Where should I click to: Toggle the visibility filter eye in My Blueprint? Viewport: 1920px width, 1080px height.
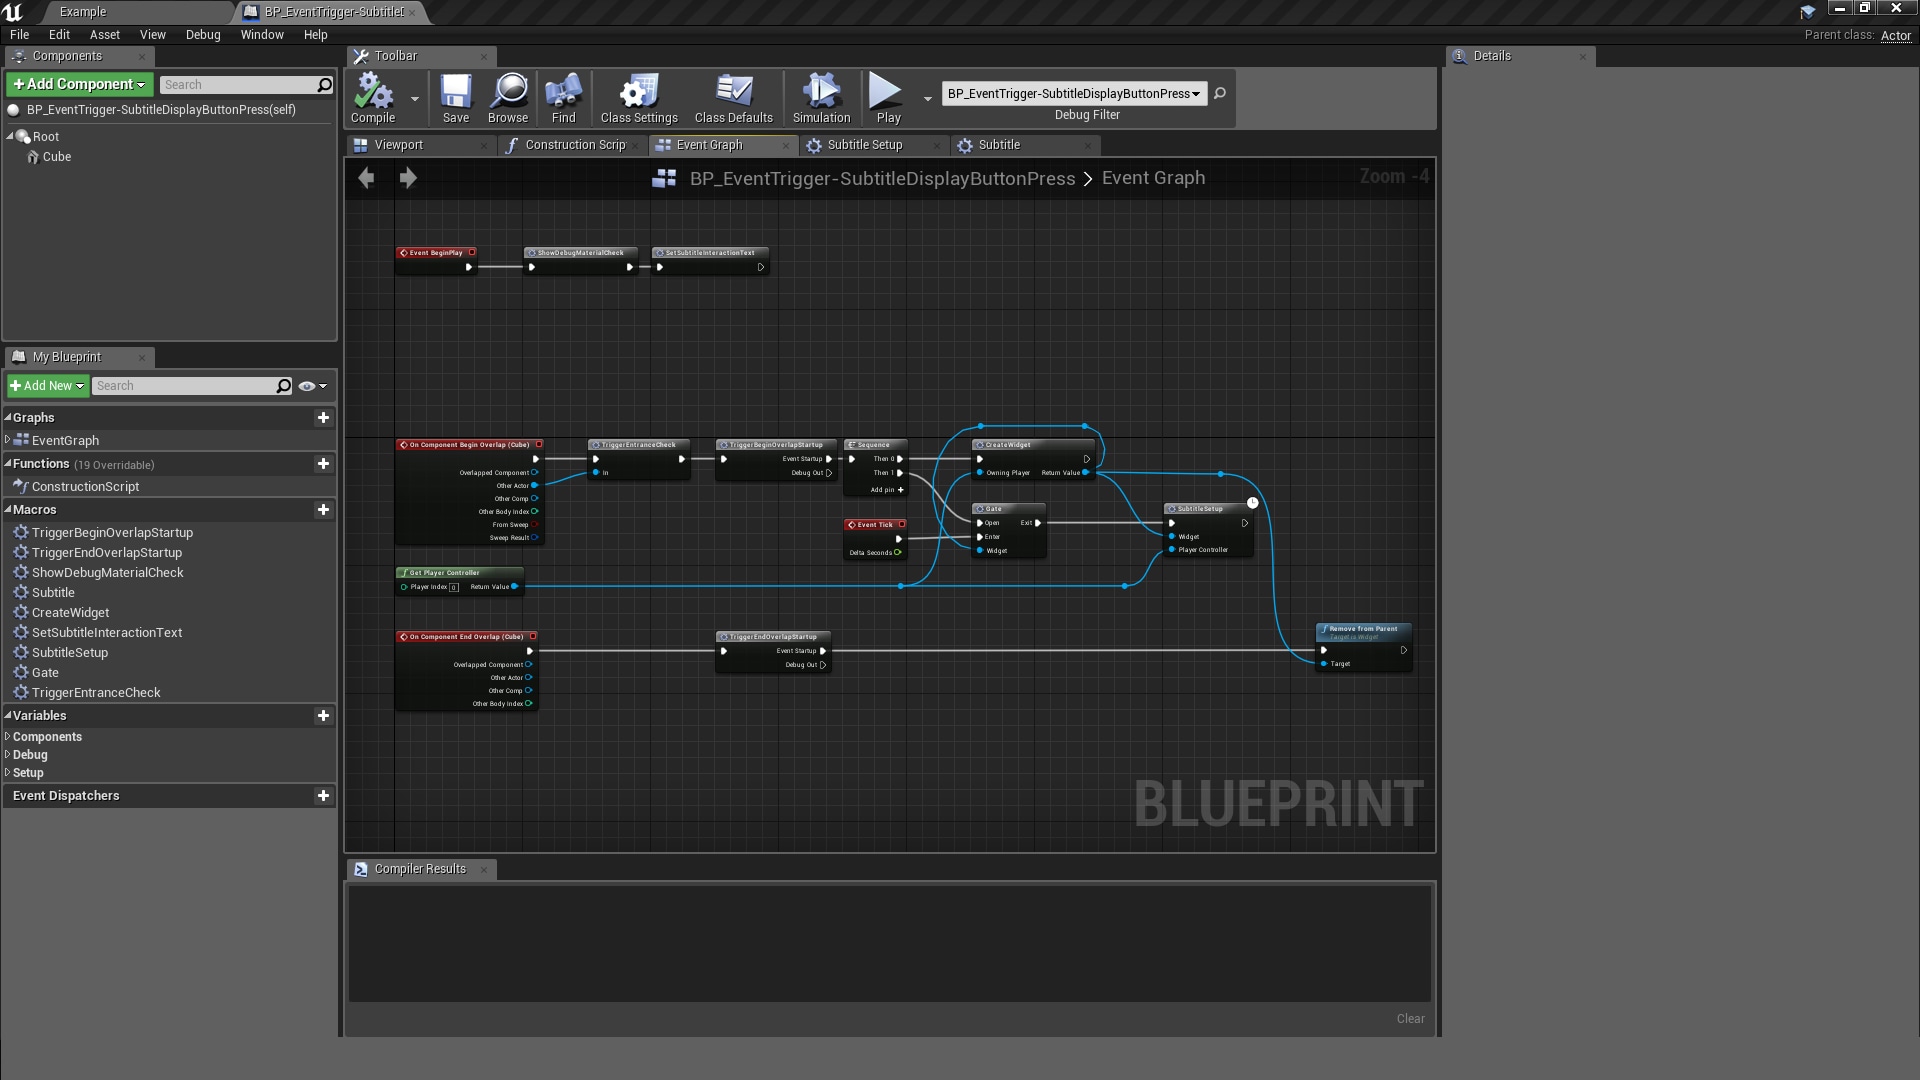pyautogui.click(x=306, y=386)
